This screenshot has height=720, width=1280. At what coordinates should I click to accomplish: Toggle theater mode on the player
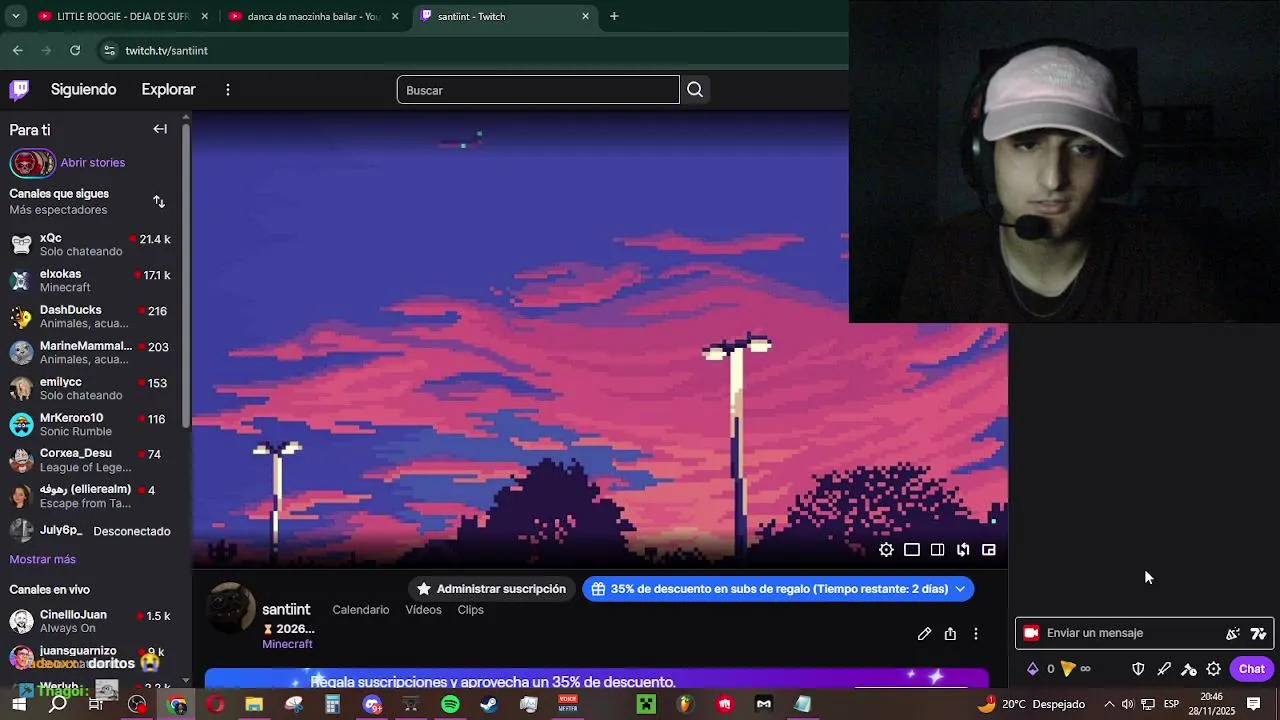pos(912,550)
